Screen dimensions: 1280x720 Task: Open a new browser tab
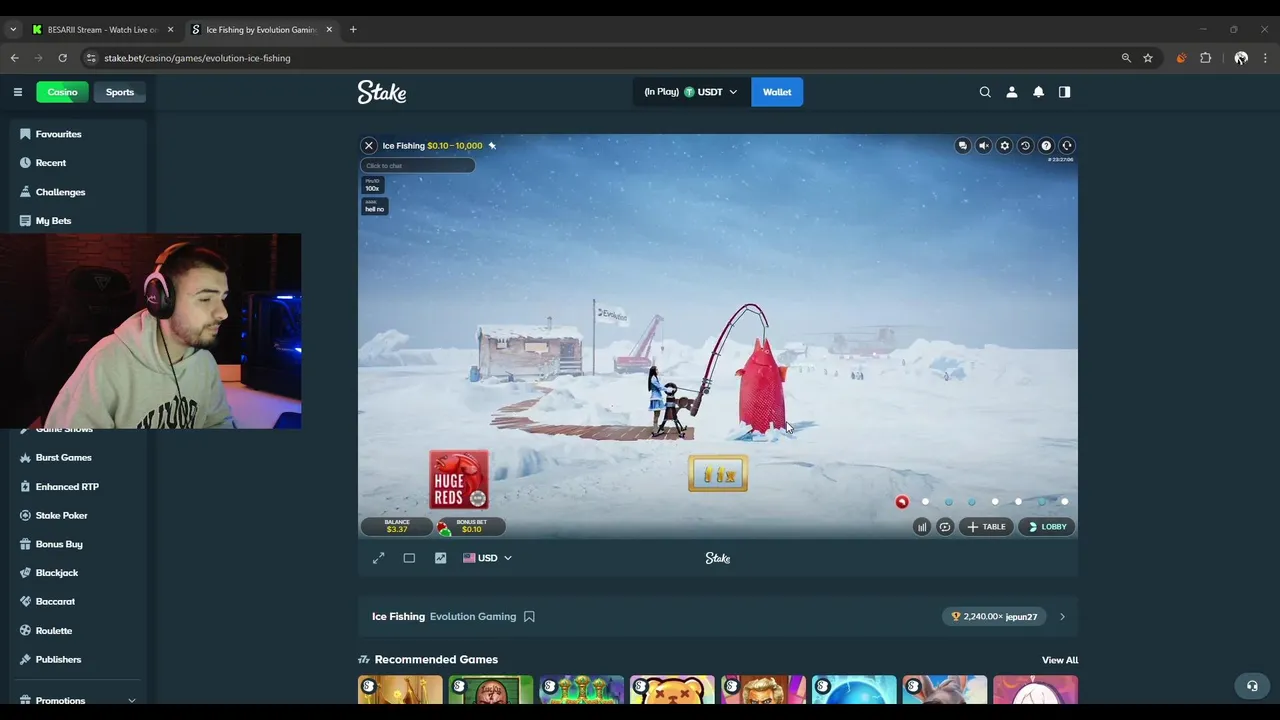(353, 30)
